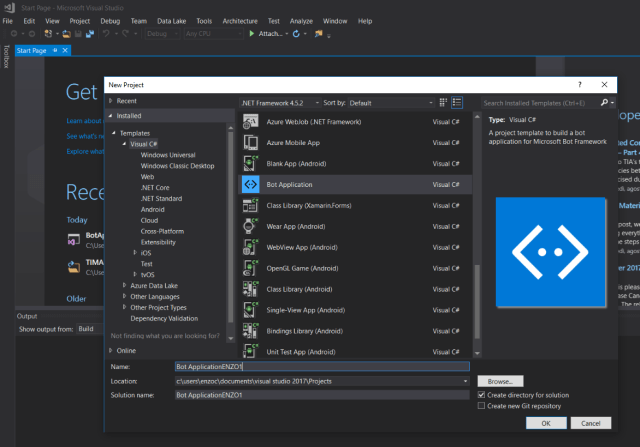Click the Browse... button
This screenshot has height=447, width=640.
click(500, 381)
